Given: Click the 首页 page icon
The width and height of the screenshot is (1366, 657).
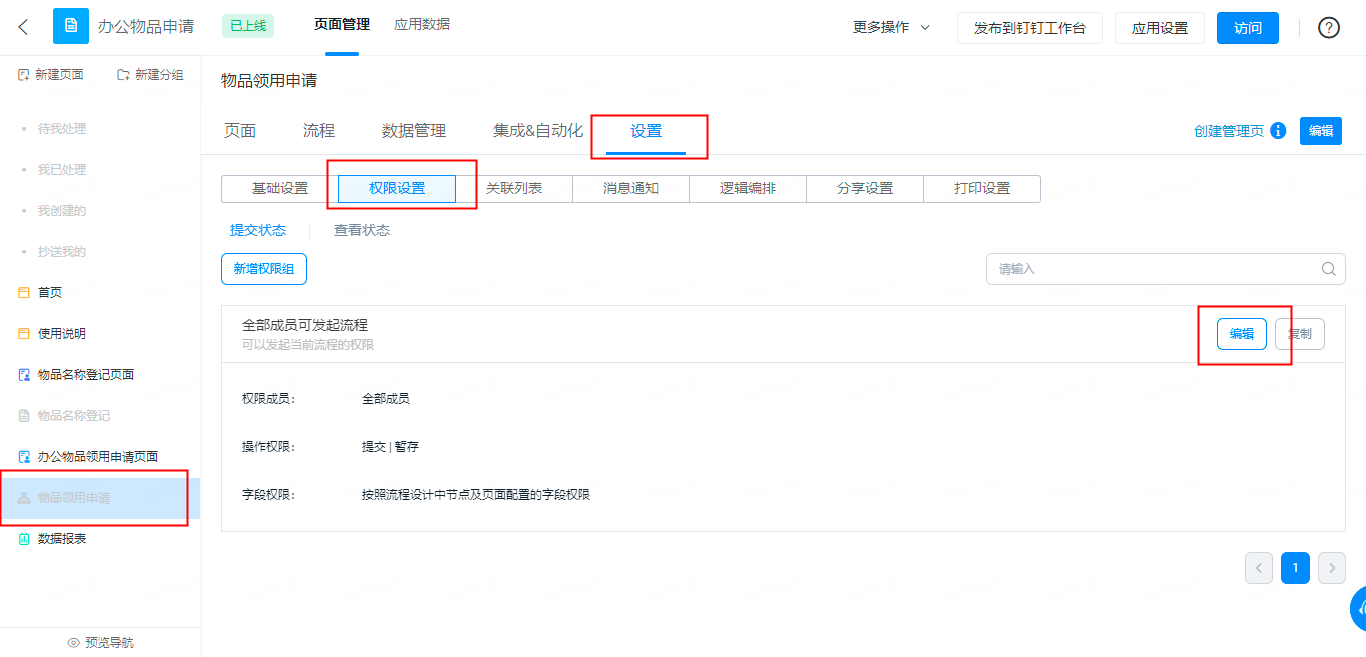Looking at the screenshot, I should (x=24, y=293).
